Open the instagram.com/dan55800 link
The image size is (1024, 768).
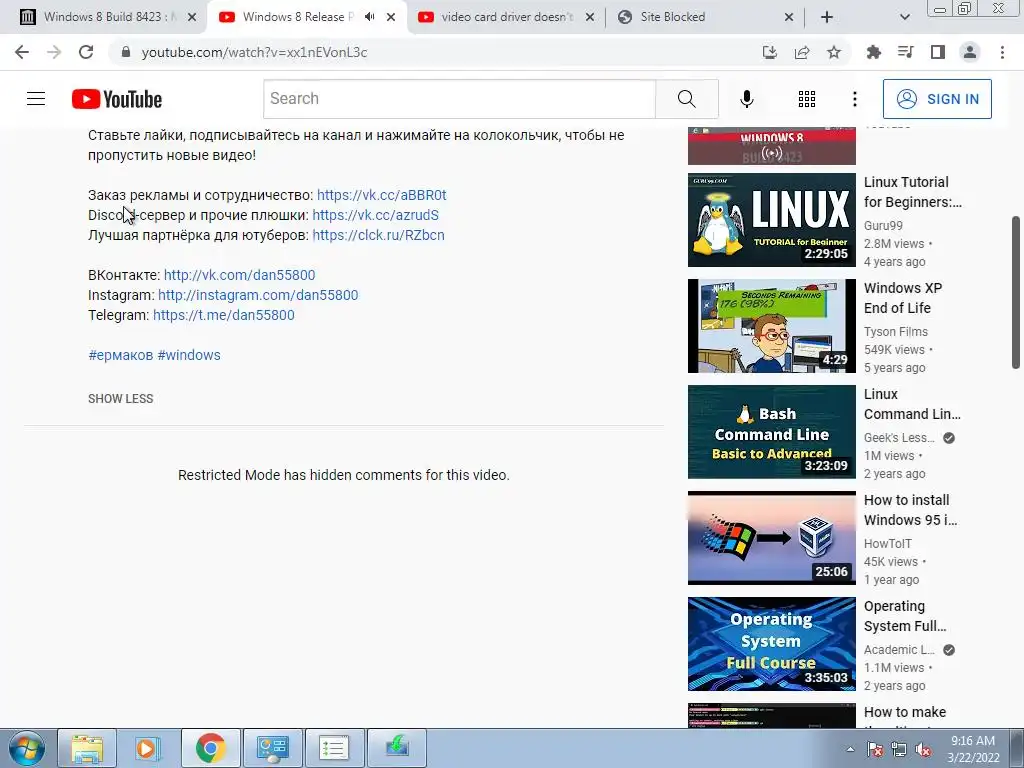tap(258, 295)
